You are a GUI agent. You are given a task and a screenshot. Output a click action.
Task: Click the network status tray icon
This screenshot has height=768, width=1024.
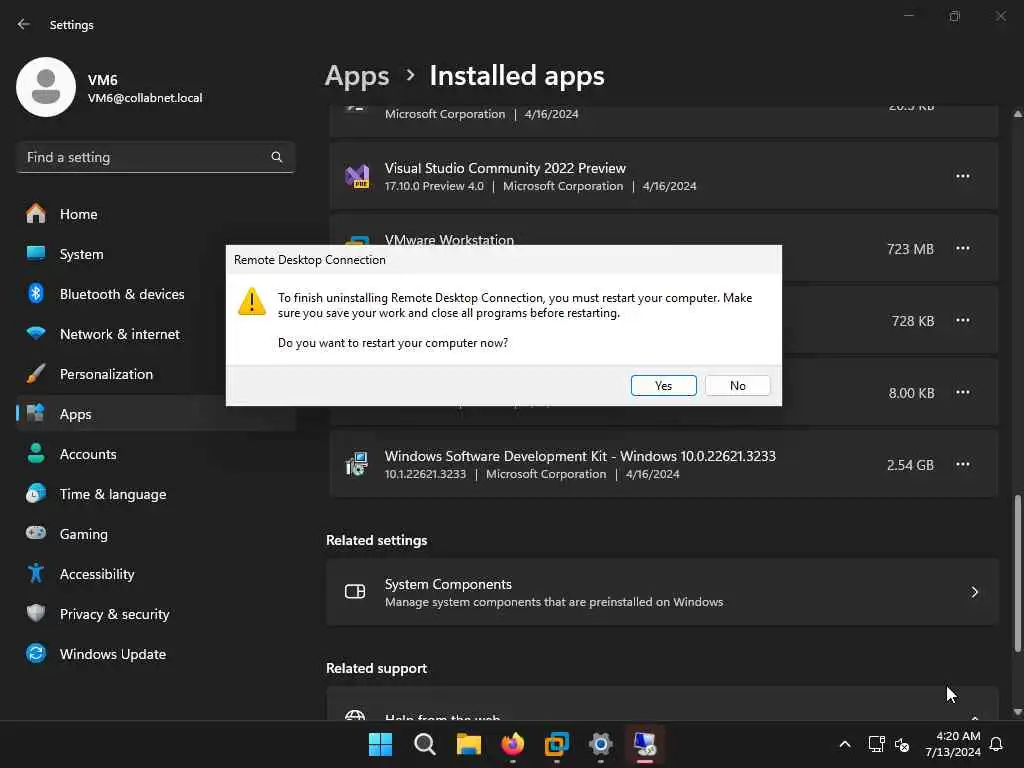click(876, 744)
